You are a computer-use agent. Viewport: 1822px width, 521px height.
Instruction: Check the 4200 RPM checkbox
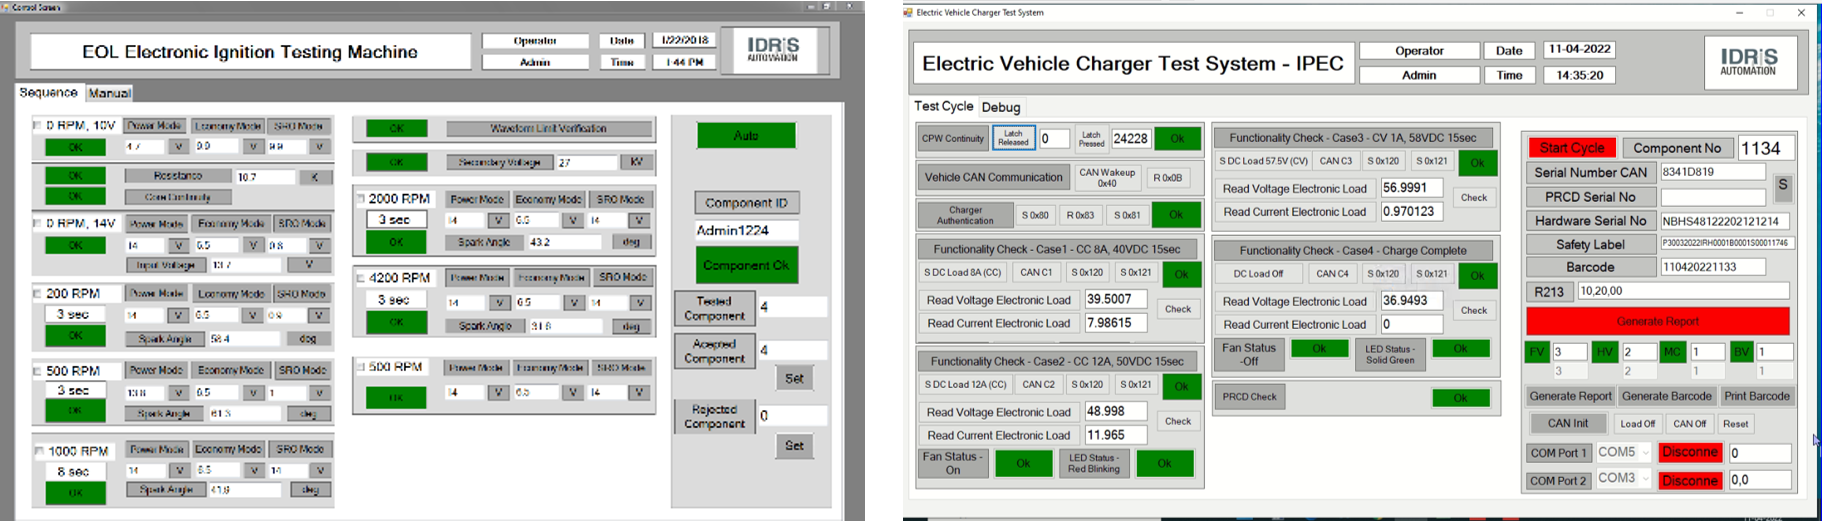[360, 278]
